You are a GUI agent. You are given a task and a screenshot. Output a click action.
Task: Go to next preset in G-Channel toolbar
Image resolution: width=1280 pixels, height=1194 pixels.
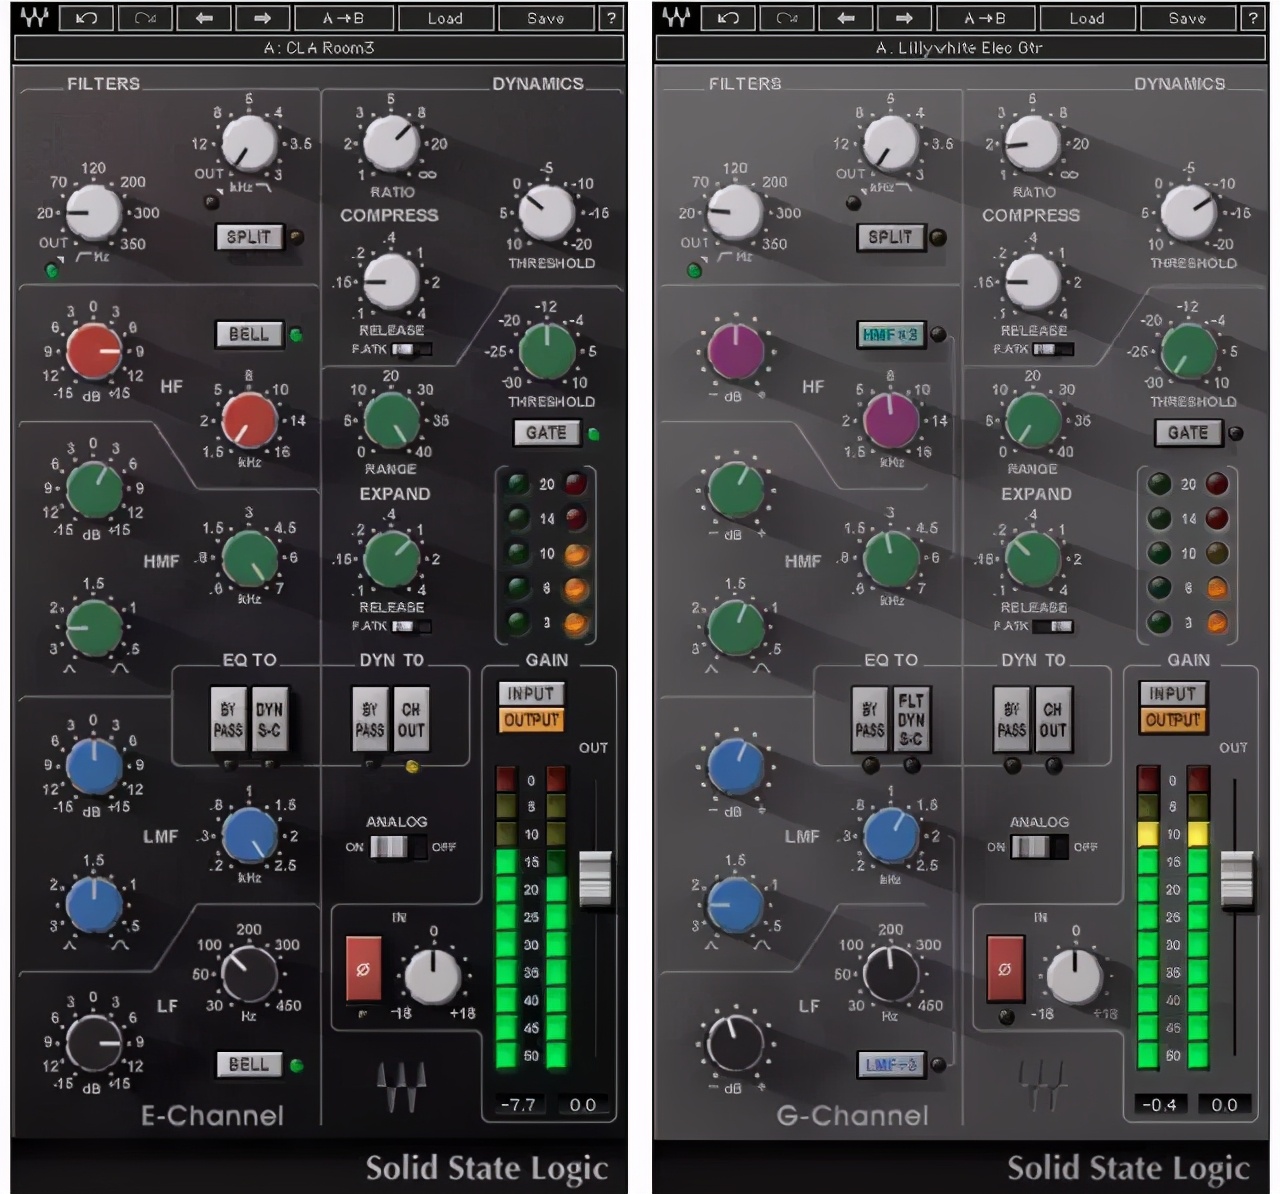point(905,18)
